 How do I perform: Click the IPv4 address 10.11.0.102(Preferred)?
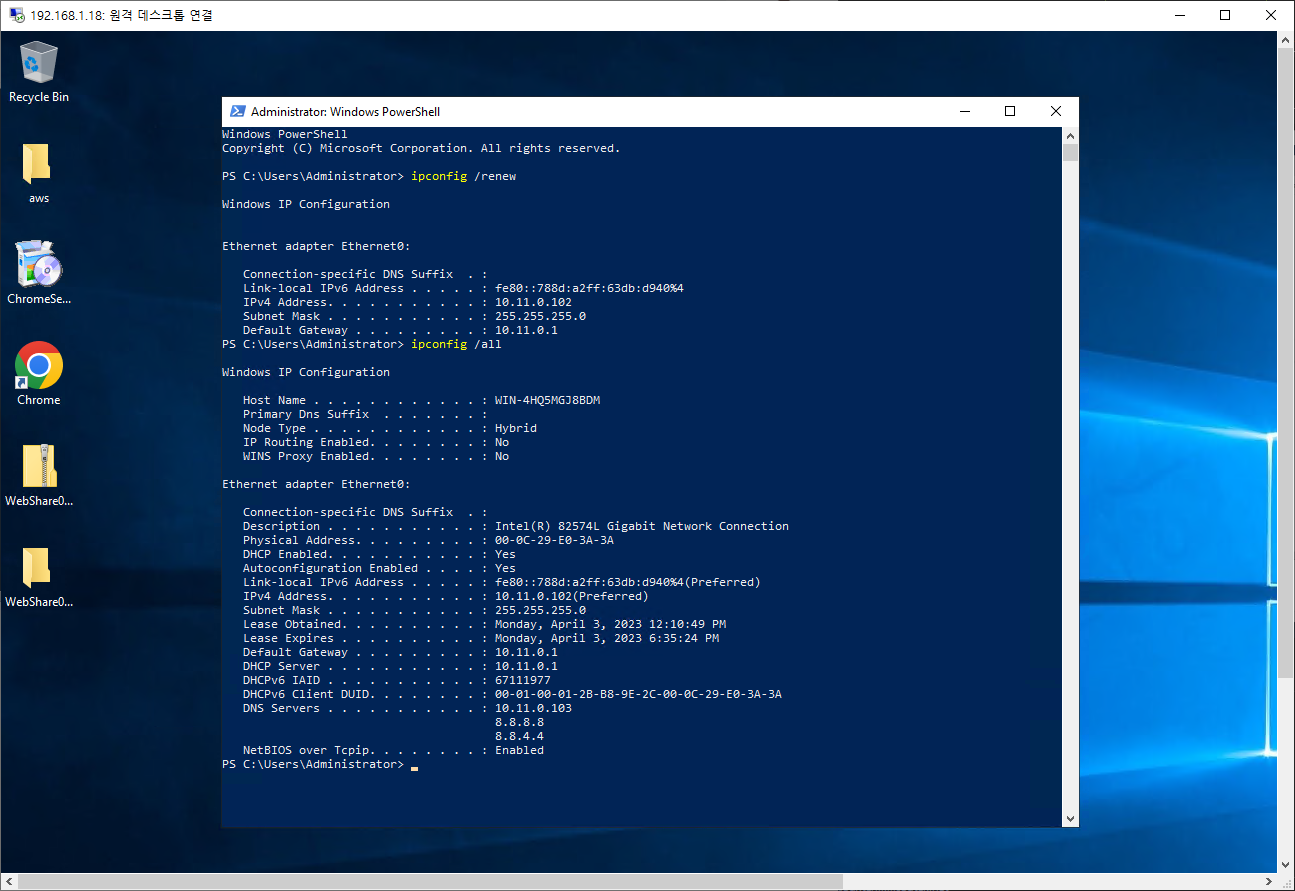point(571,596)
